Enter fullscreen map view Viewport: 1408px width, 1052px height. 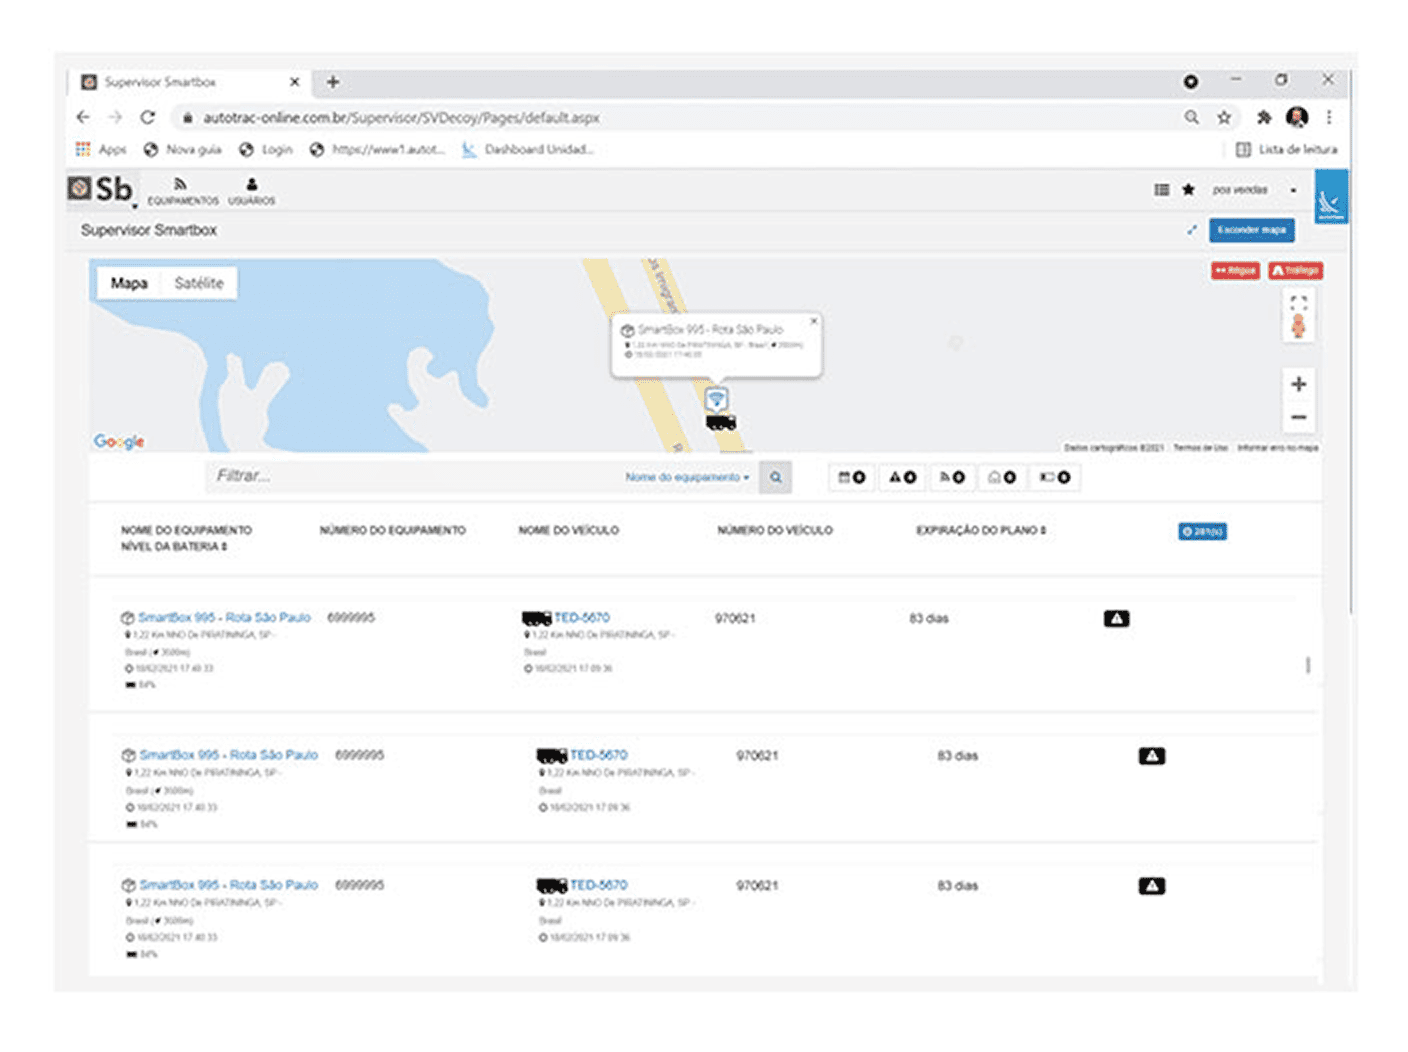(x=1298, y=302)
